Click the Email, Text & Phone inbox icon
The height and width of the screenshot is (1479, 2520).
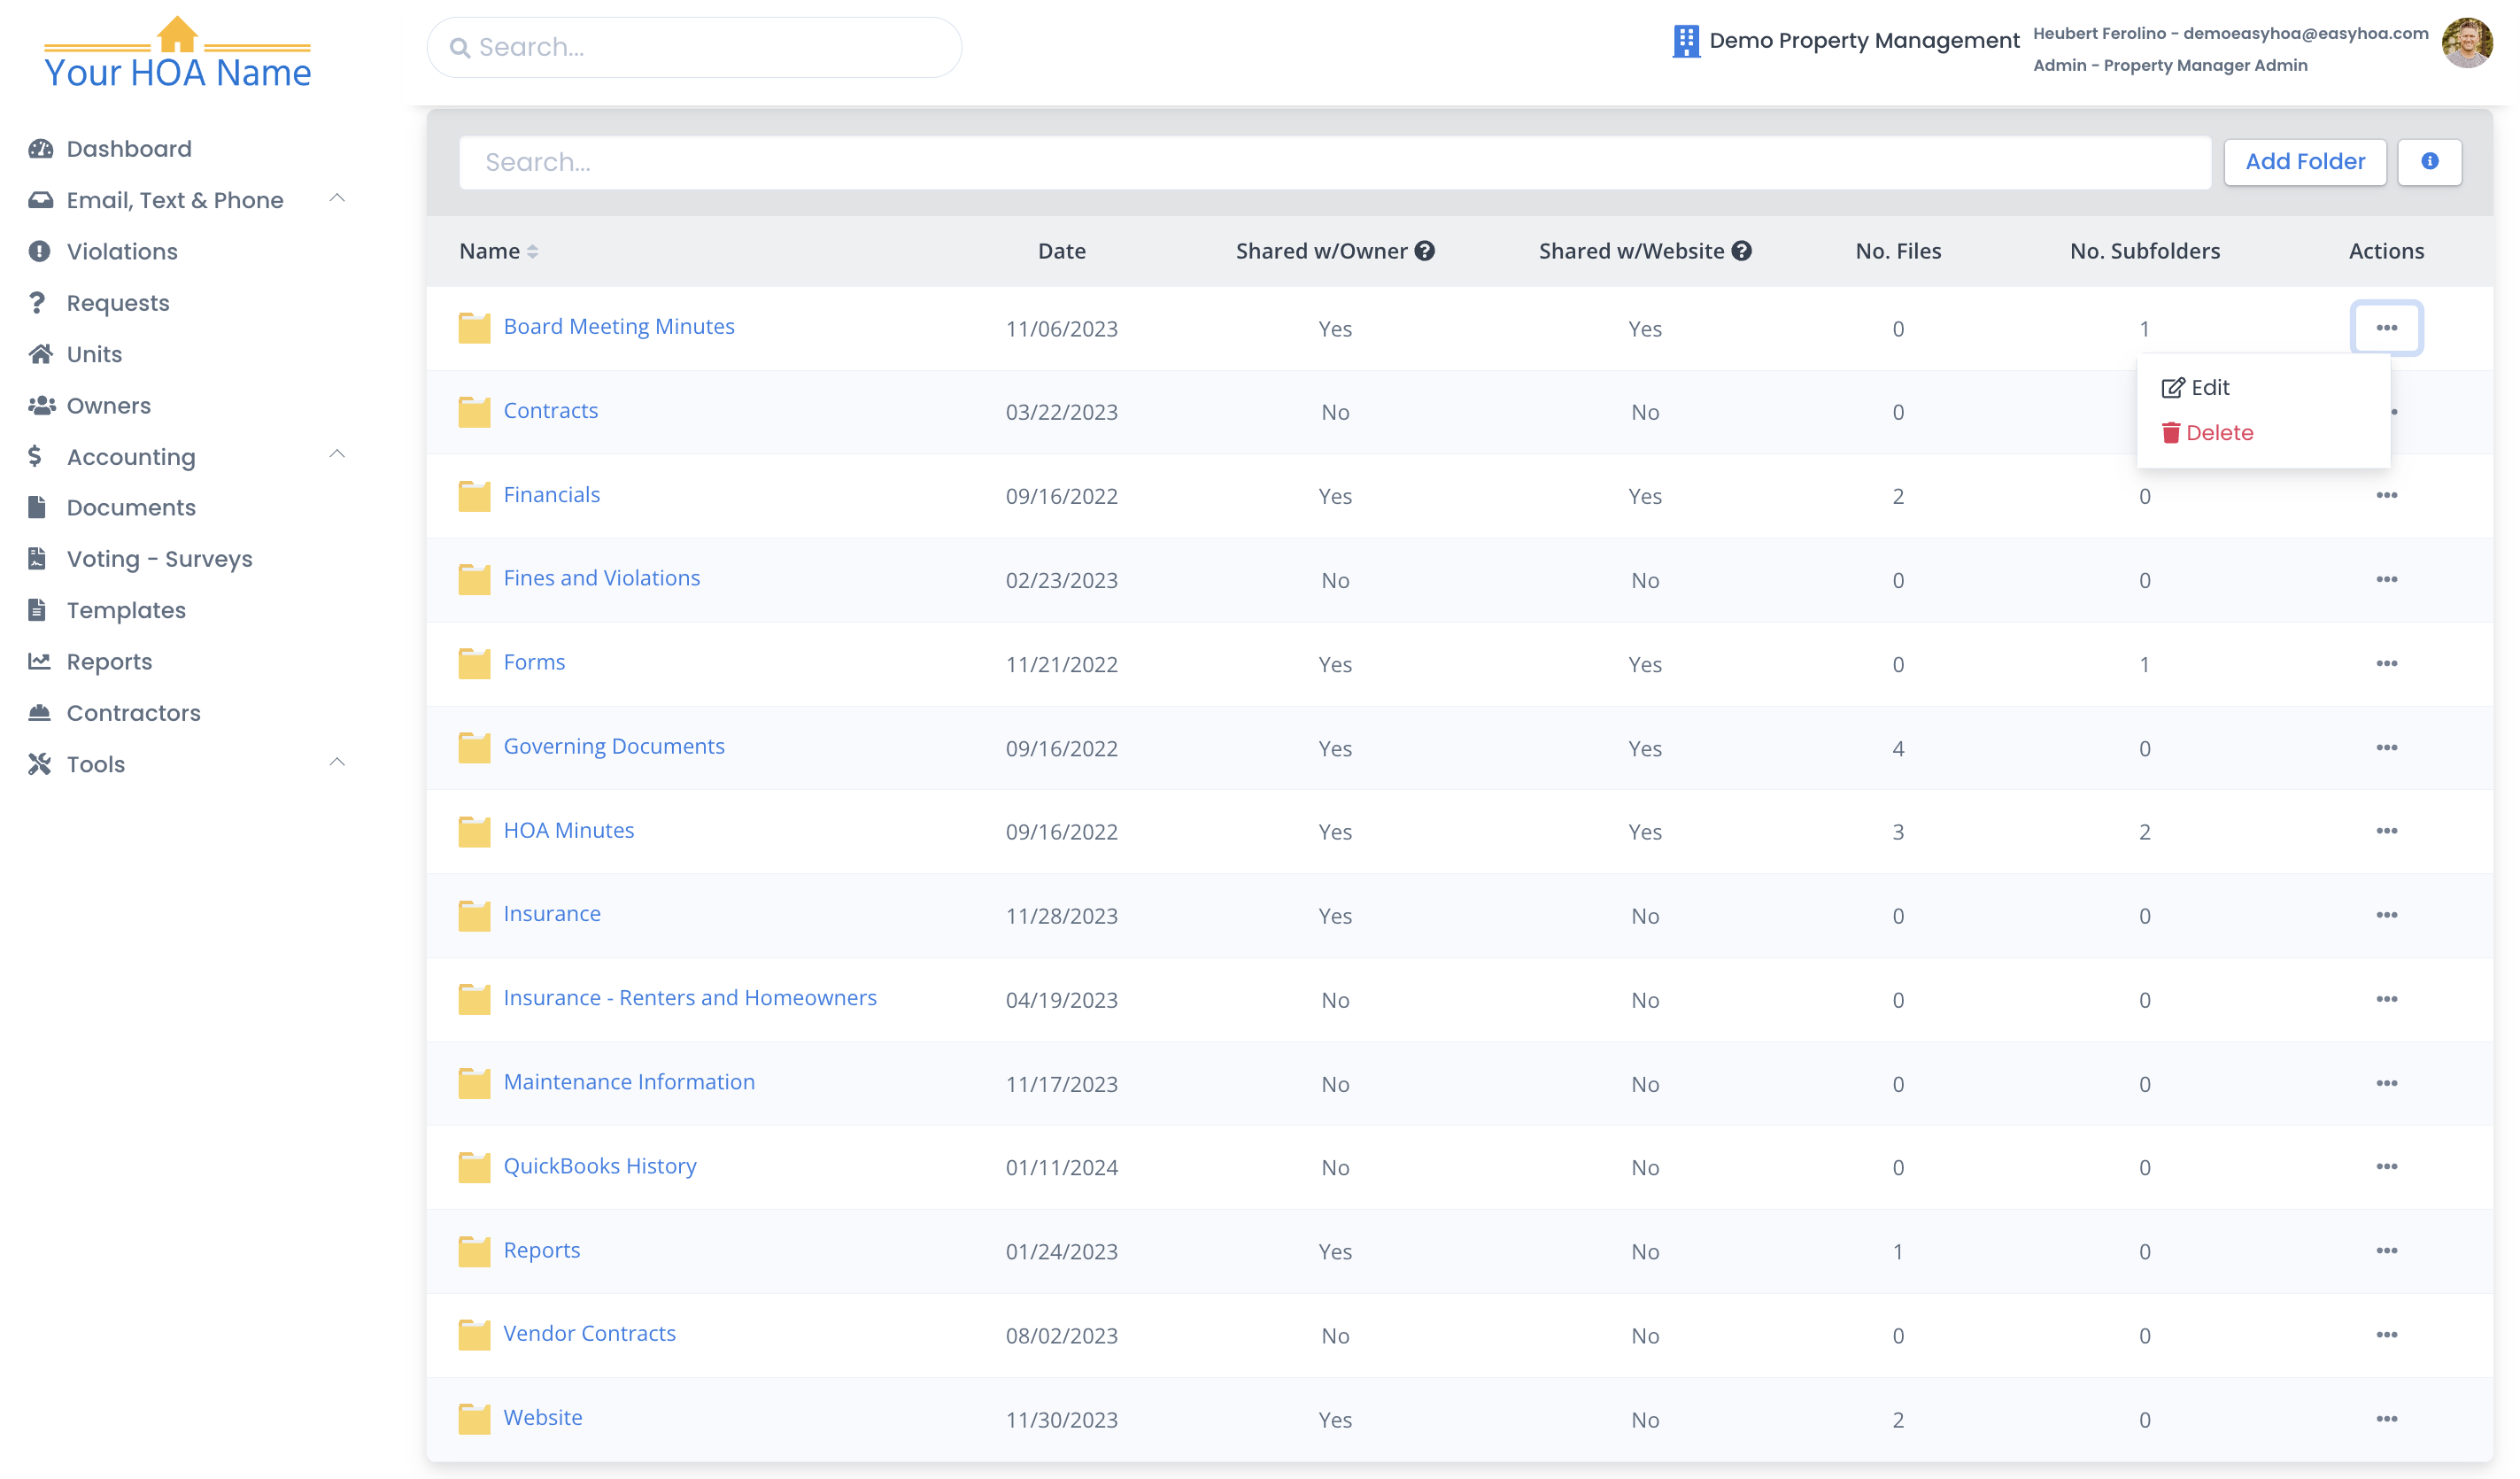(40, 200)
